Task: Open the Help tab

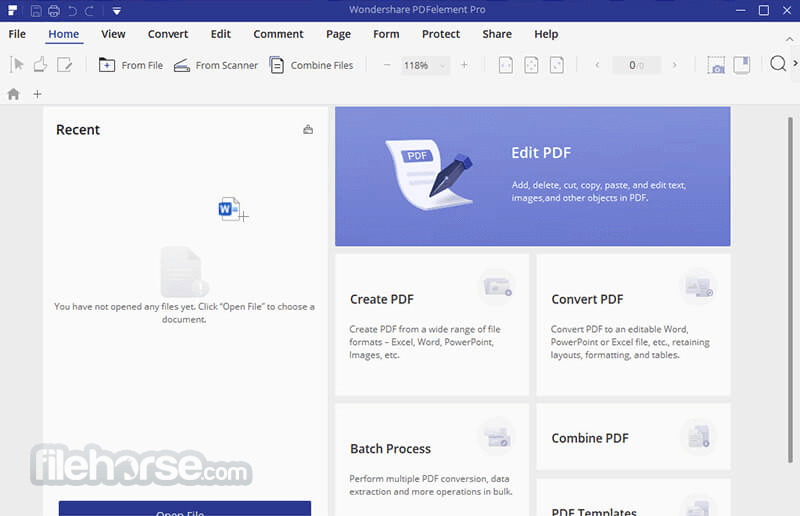Action: [x=546, y=34]
